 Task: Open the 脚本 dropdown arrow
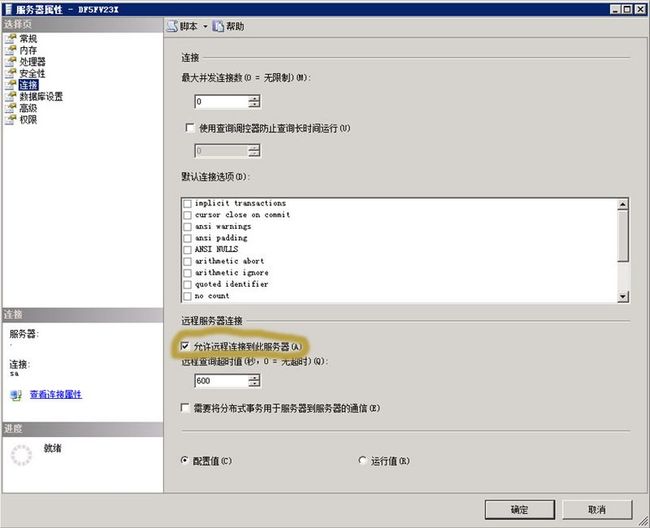205,27
